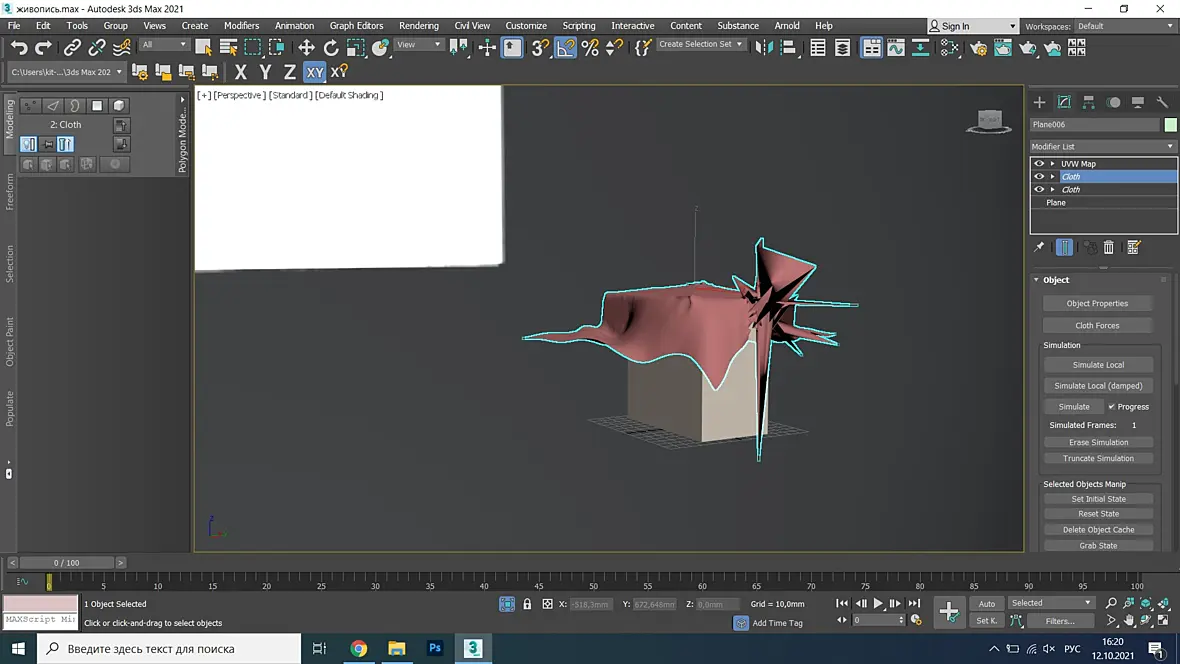Remove modifier with the trash icon
The image size is (1180, 664).
[x=1109, y=247]
